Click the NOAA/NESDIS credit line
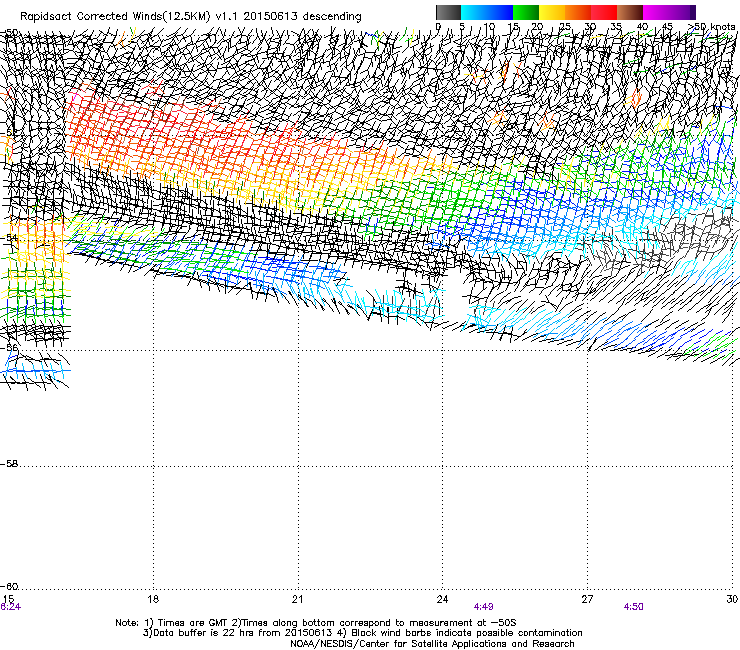Image resolution: width=740 pixels, height=650 pixels. (432, 644)
